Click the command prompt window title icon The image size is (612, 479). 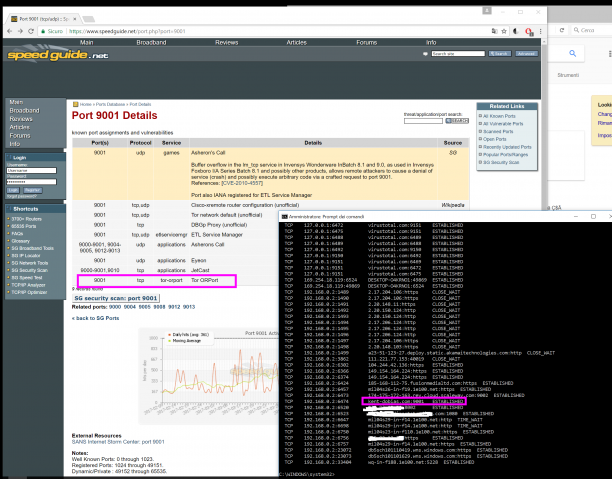pyautogui.click(x=285, y=217)
